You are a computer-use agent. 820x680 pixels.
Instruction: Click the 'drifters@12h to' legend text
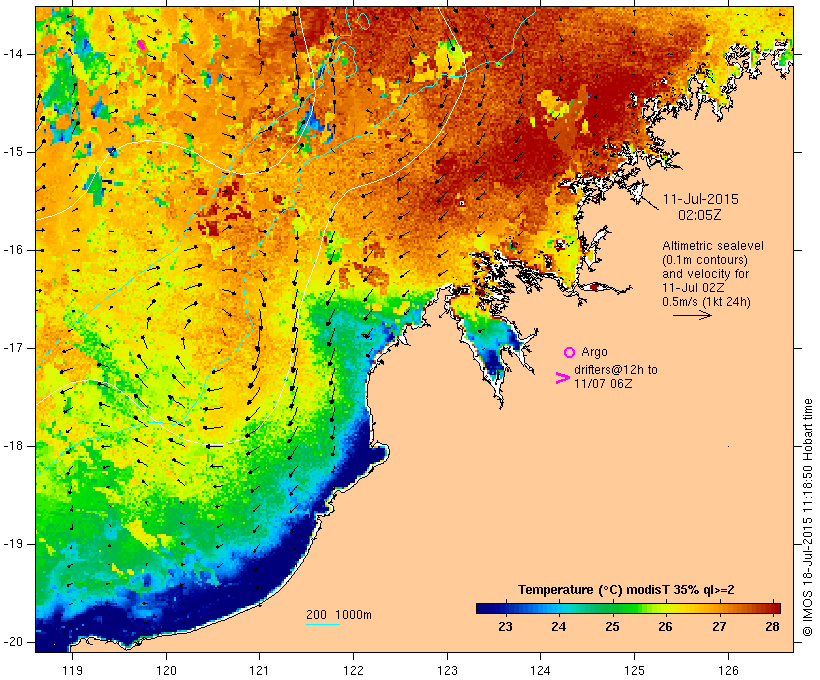(x=616, y=370)
